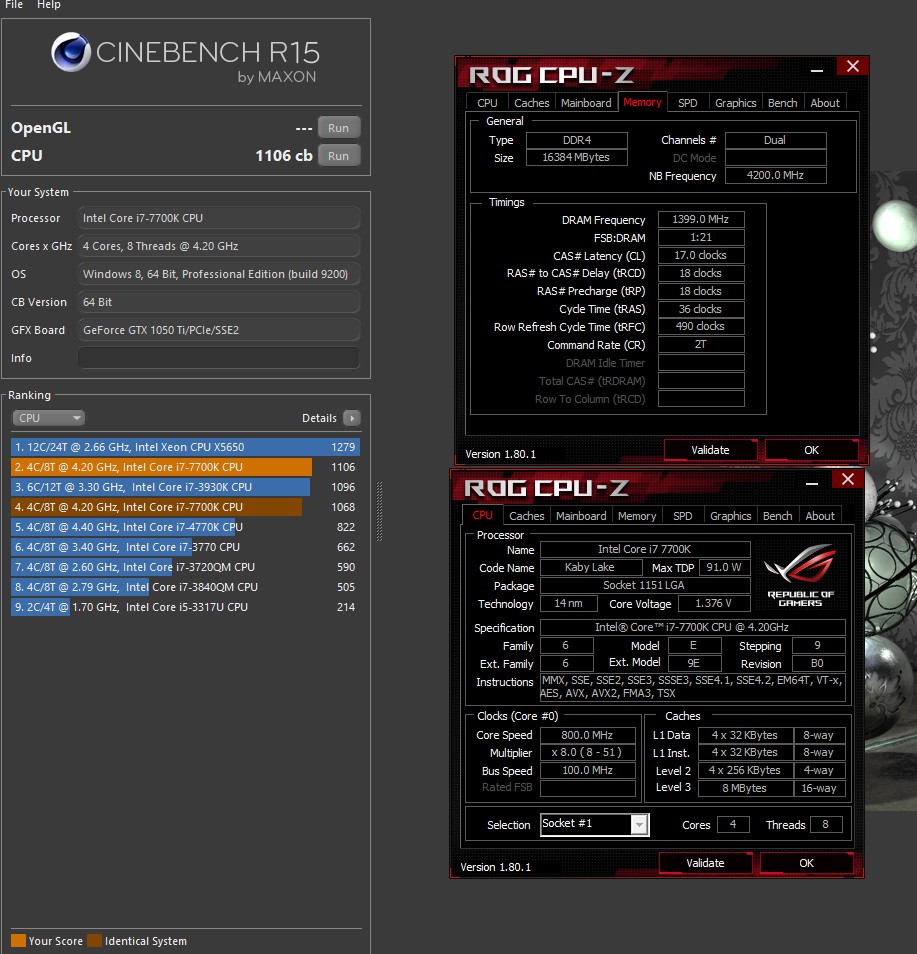Screen dimensions: 917x954
Task: Select ranking row 2 with score 1106
Action: click(185, 467)
